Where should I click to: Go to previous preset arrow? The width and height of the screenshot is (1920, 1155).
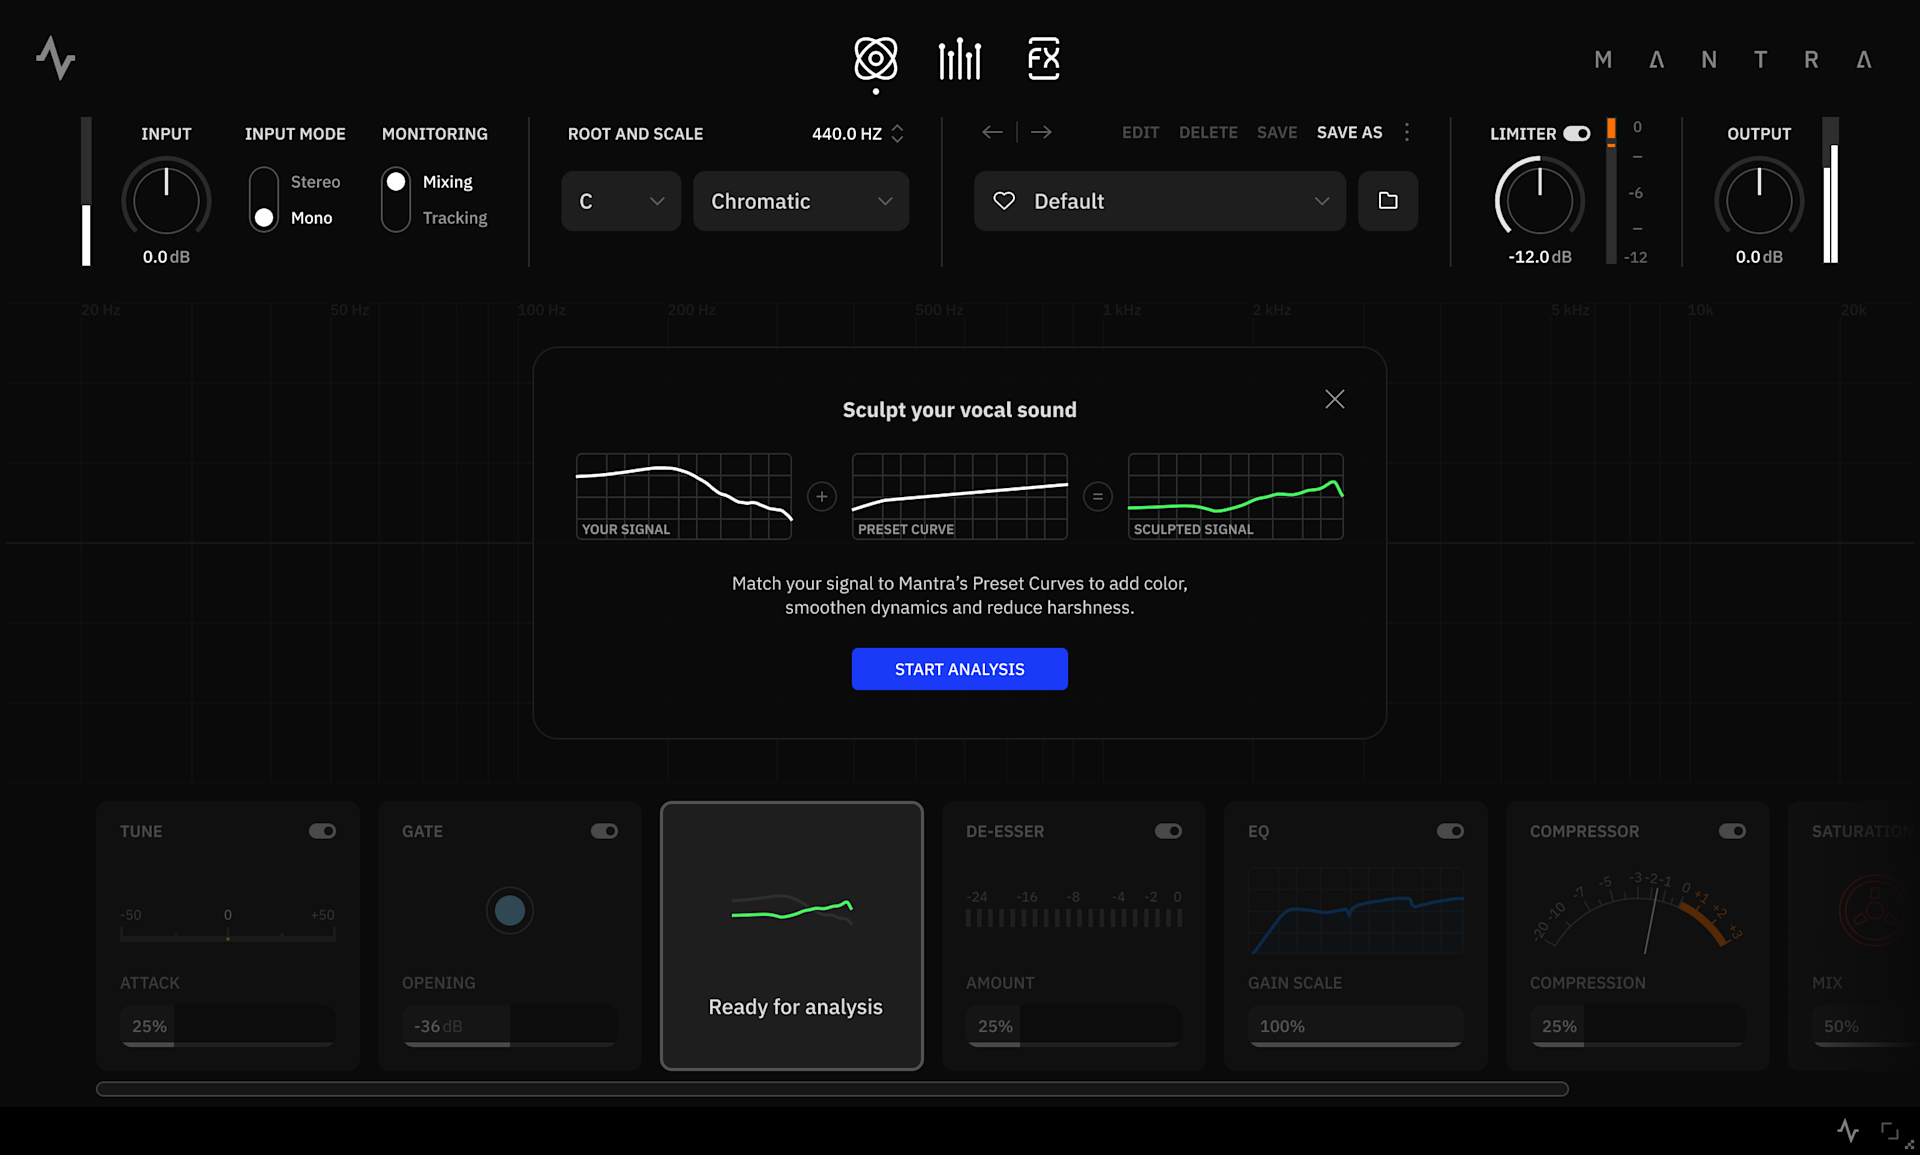(992, 132)
